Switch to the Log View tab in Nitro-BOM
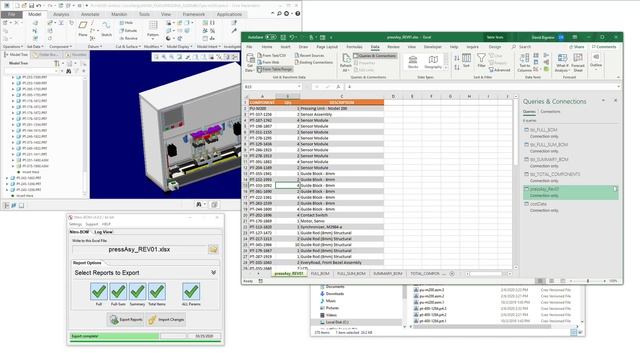640x360 pixels. pyautogui.click(x=103, y=232)
